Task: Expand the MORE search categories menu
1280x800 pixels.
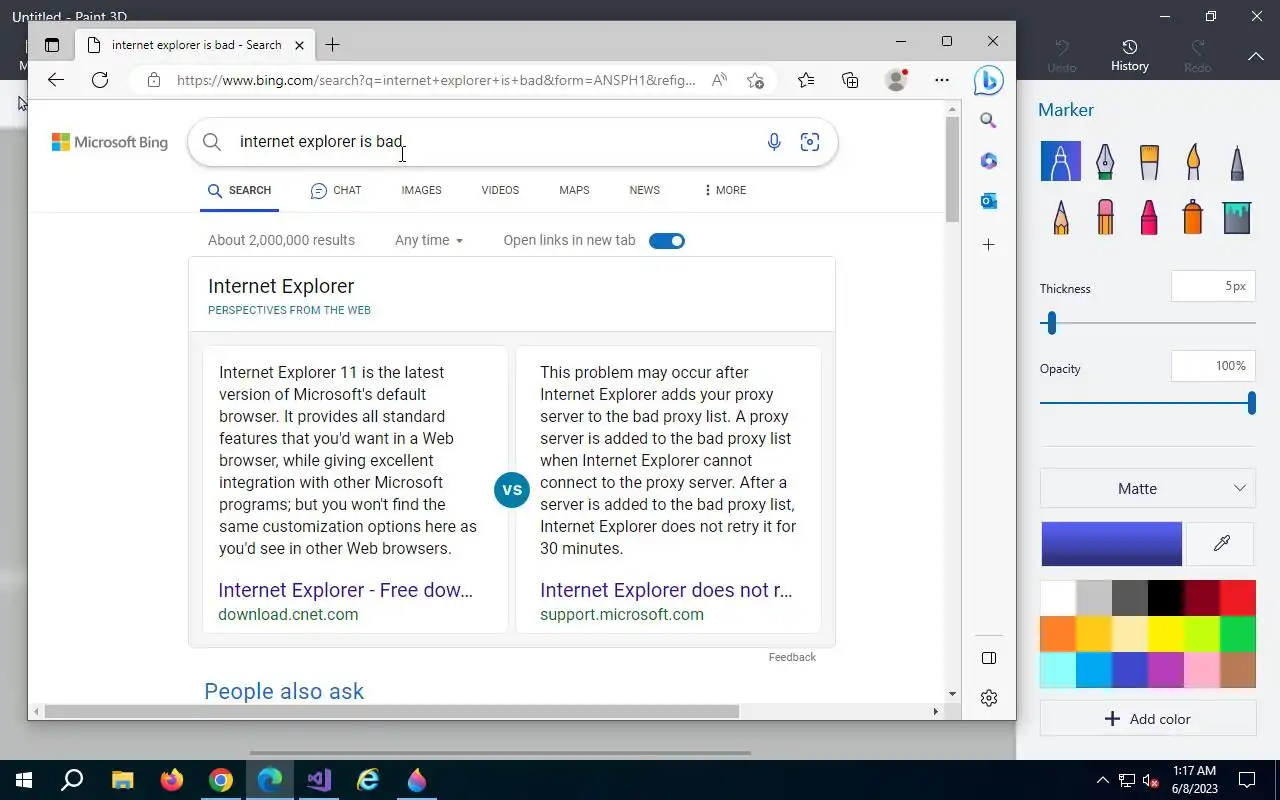Action: pyautogui.click(x=725, y=190)
